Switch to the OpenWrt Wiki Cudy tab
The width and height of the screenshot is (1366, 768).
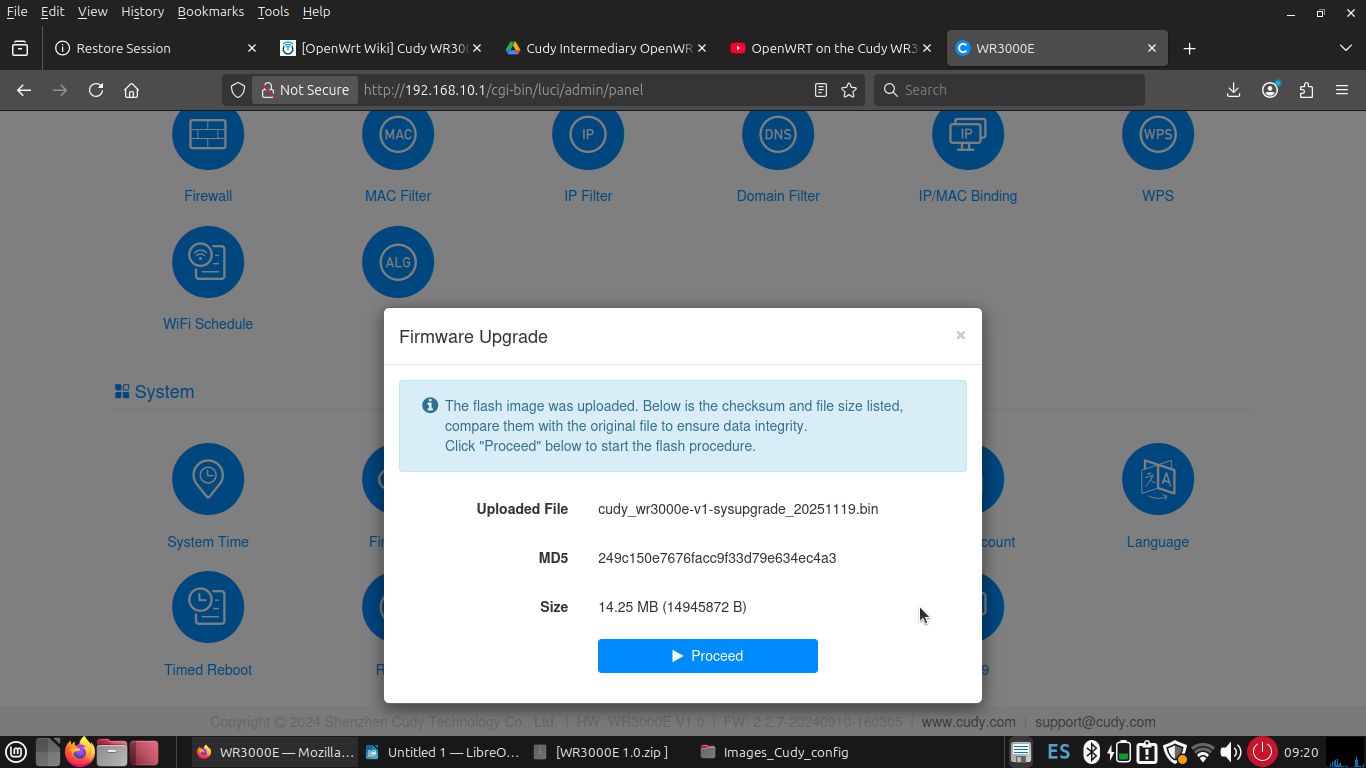tap(382, 48)
